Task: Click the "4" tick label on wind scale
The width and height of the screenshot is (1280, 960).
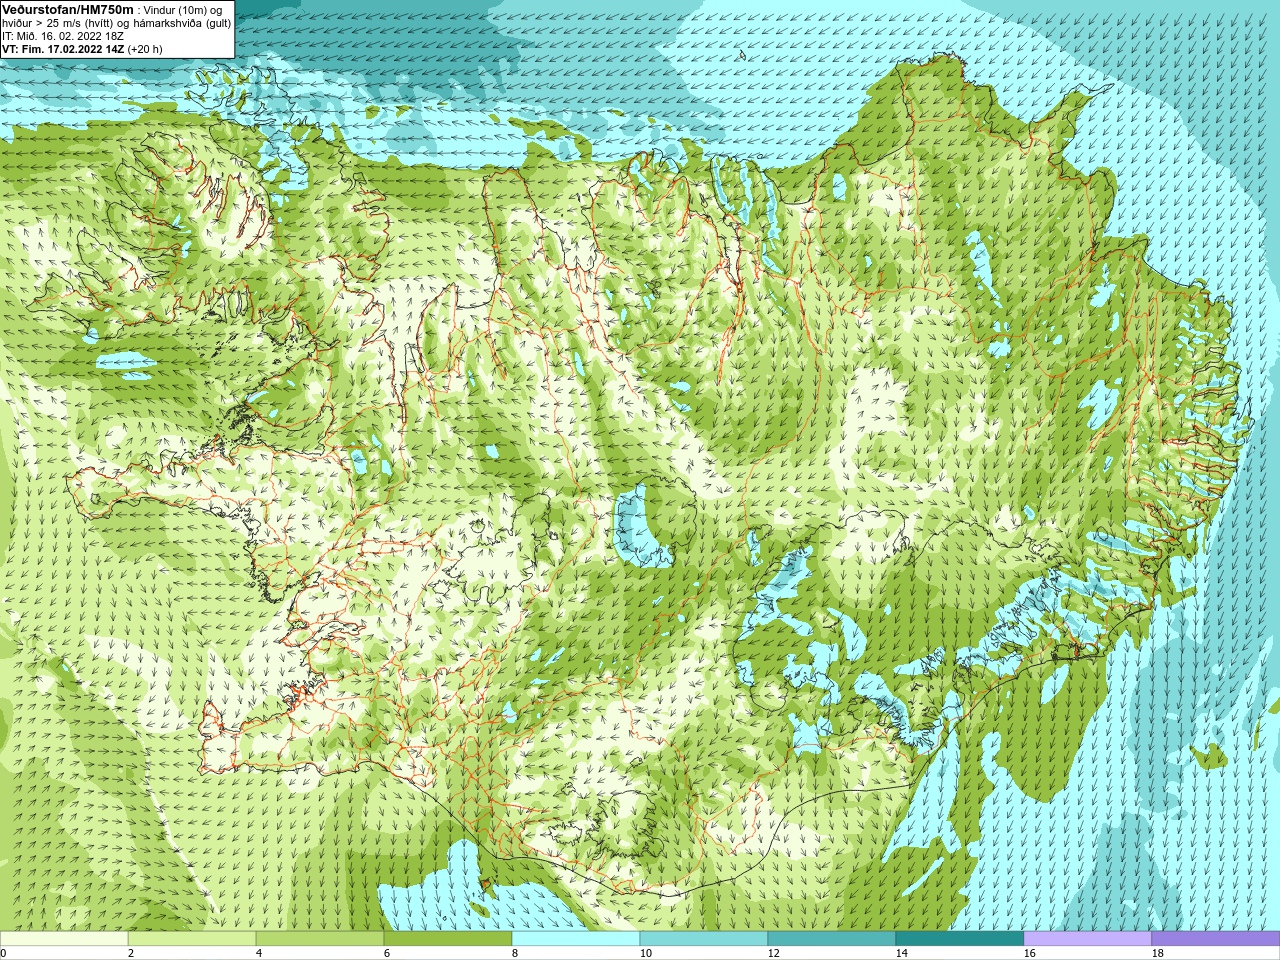Action: [259, 953]
